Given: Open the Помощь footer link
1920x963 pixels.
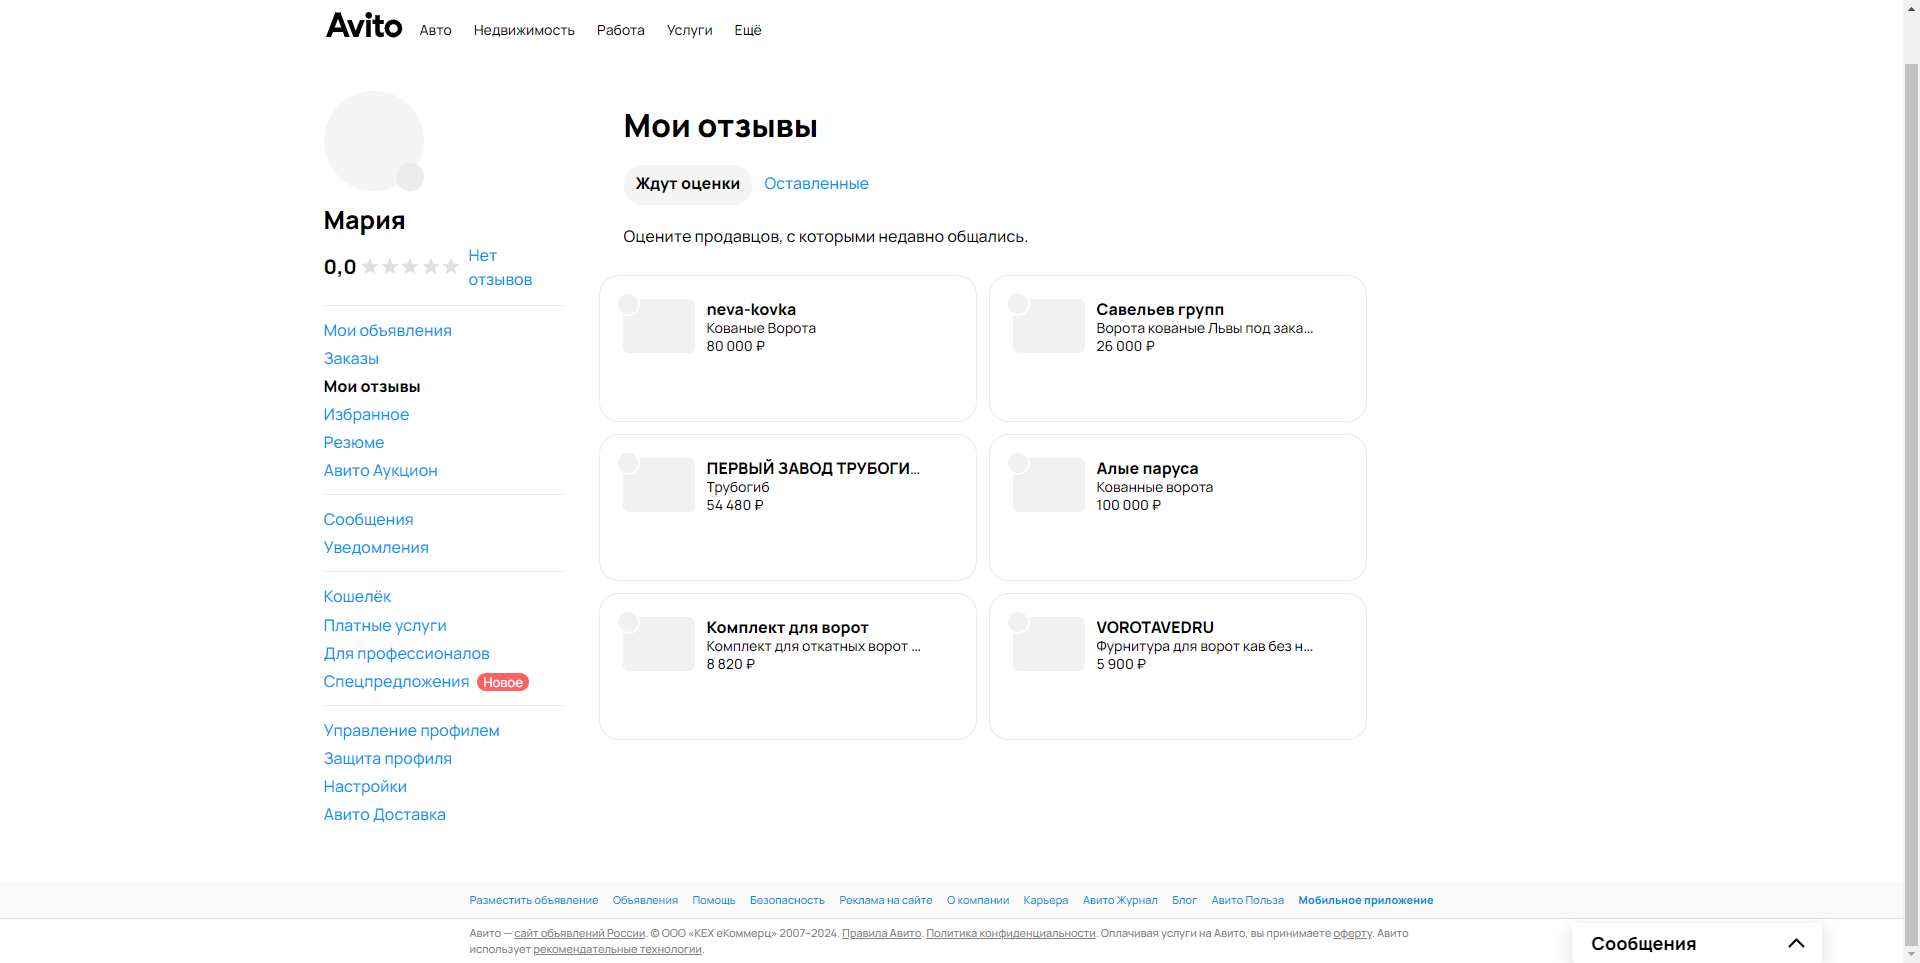Looking at the screenshot, I should pos(714,901).
